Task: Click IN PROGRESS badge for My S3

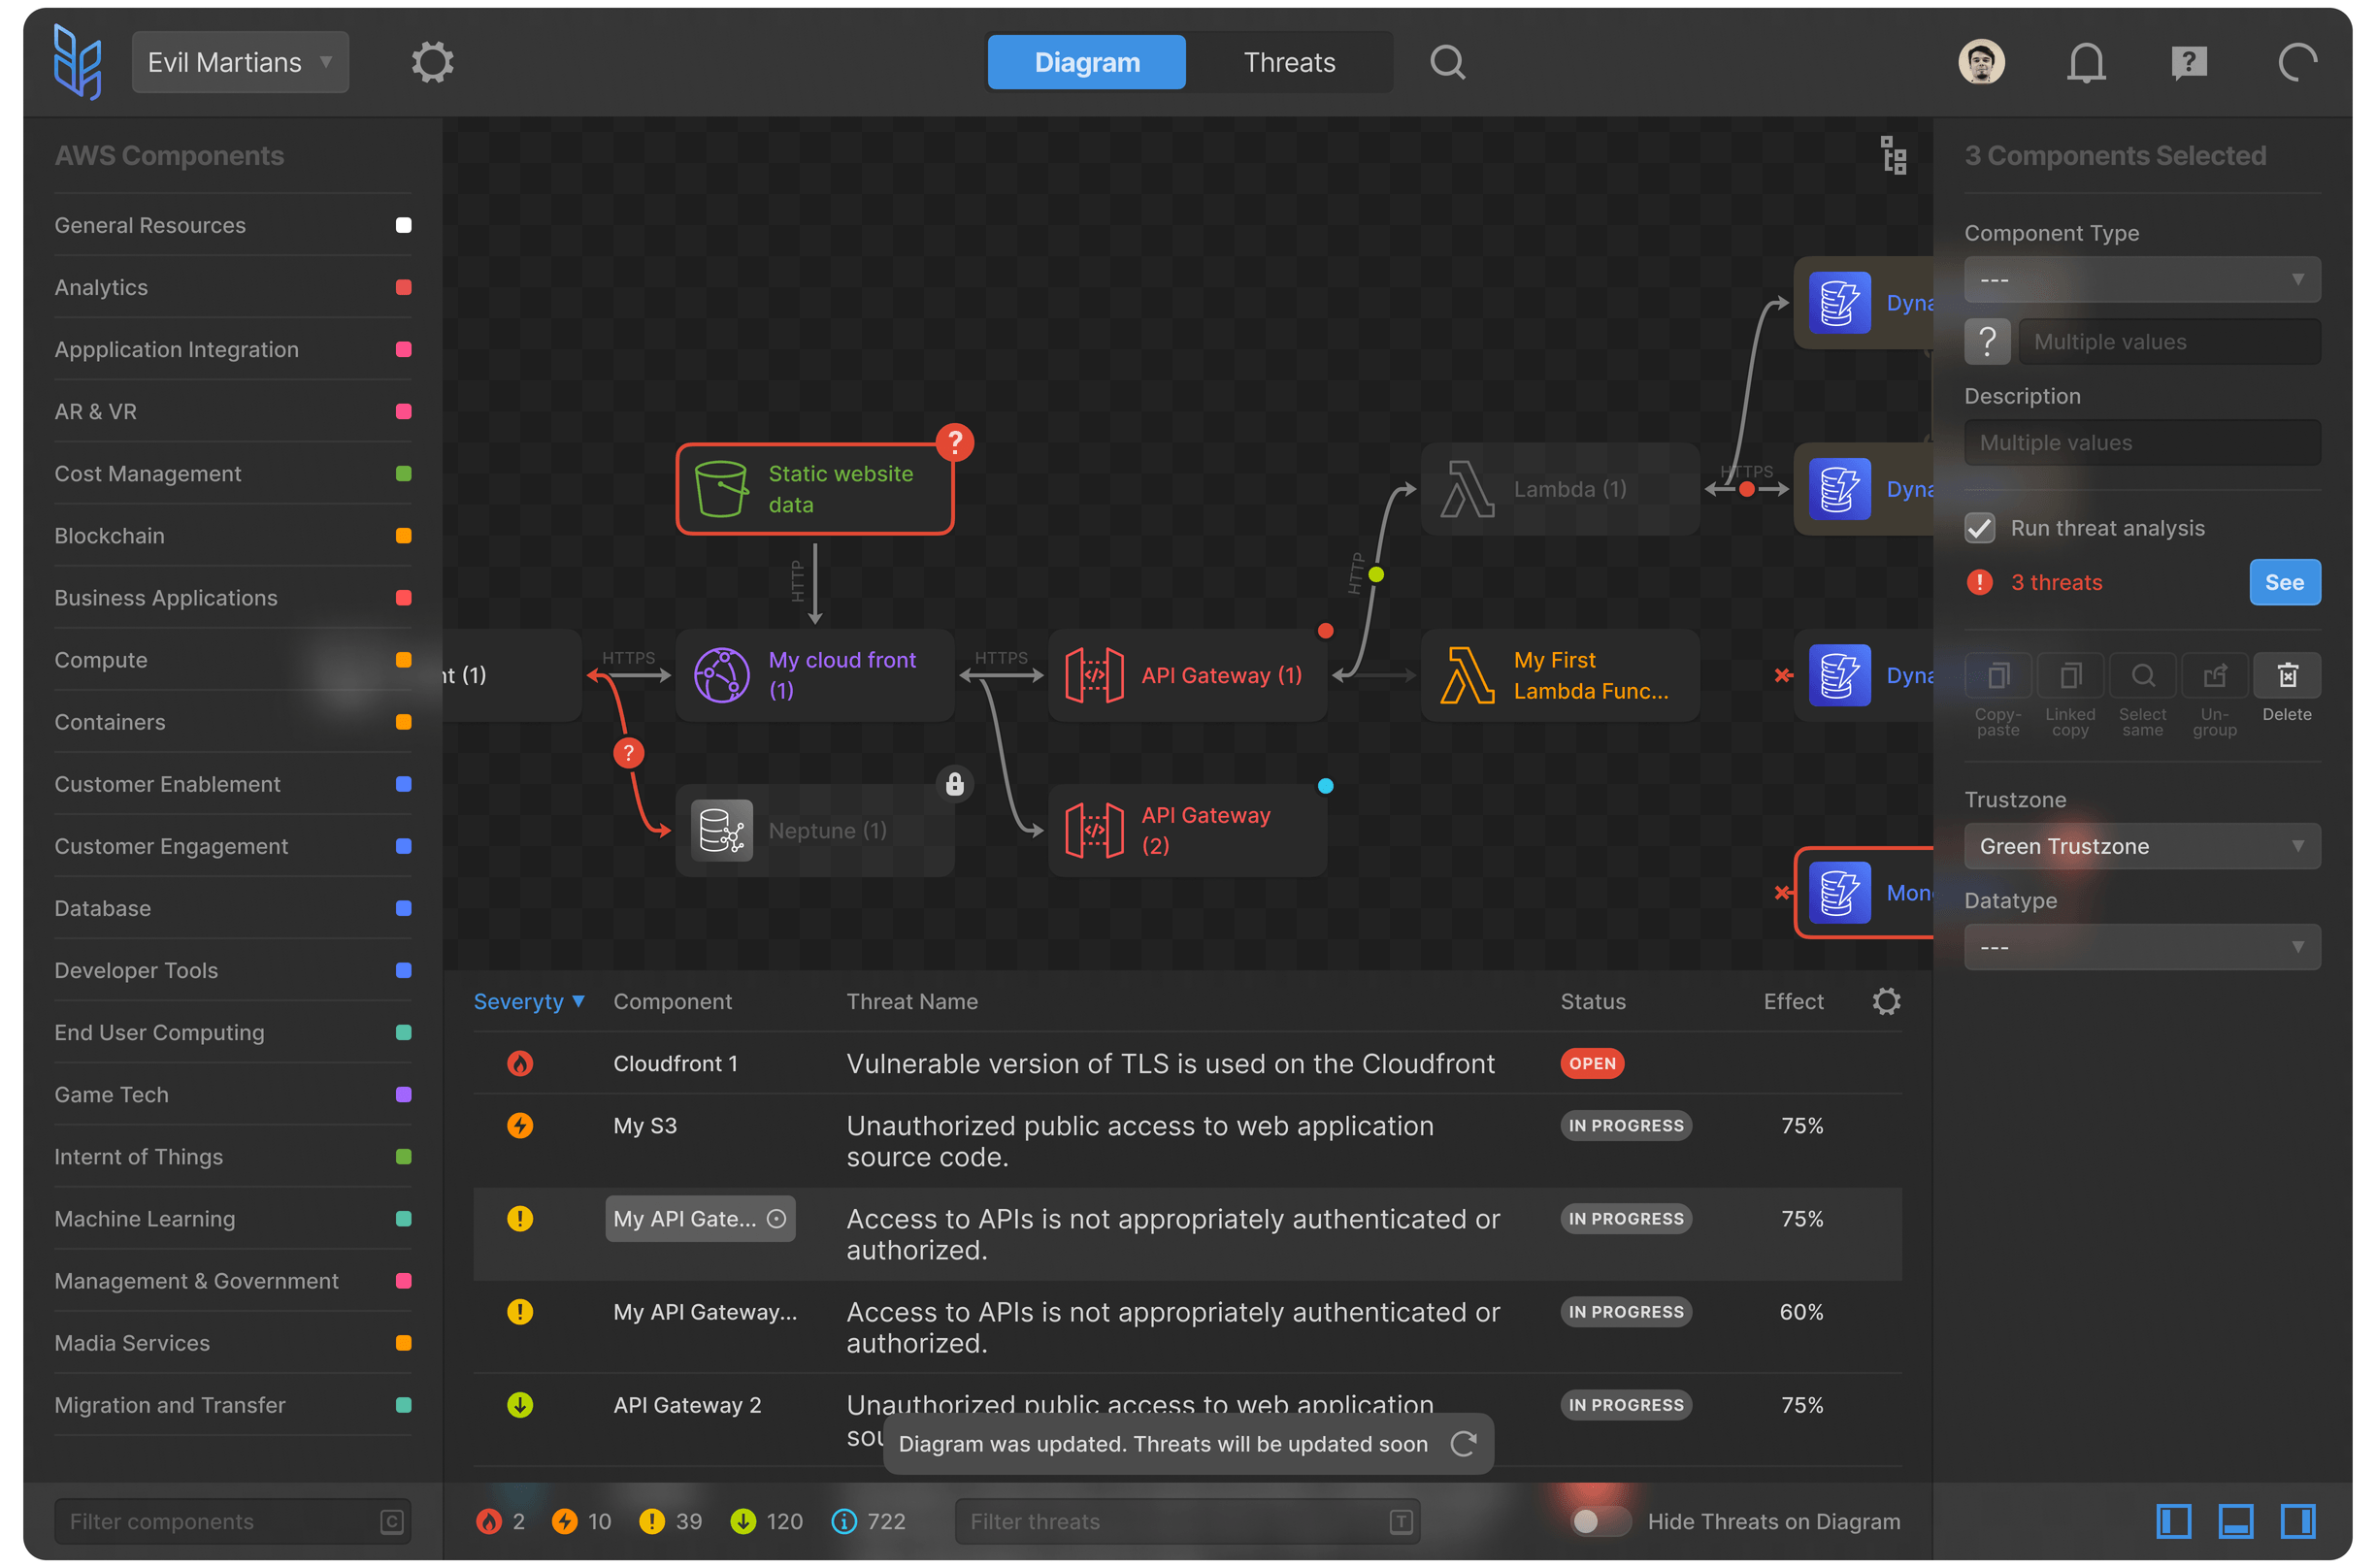Action: (1626, 1125)
